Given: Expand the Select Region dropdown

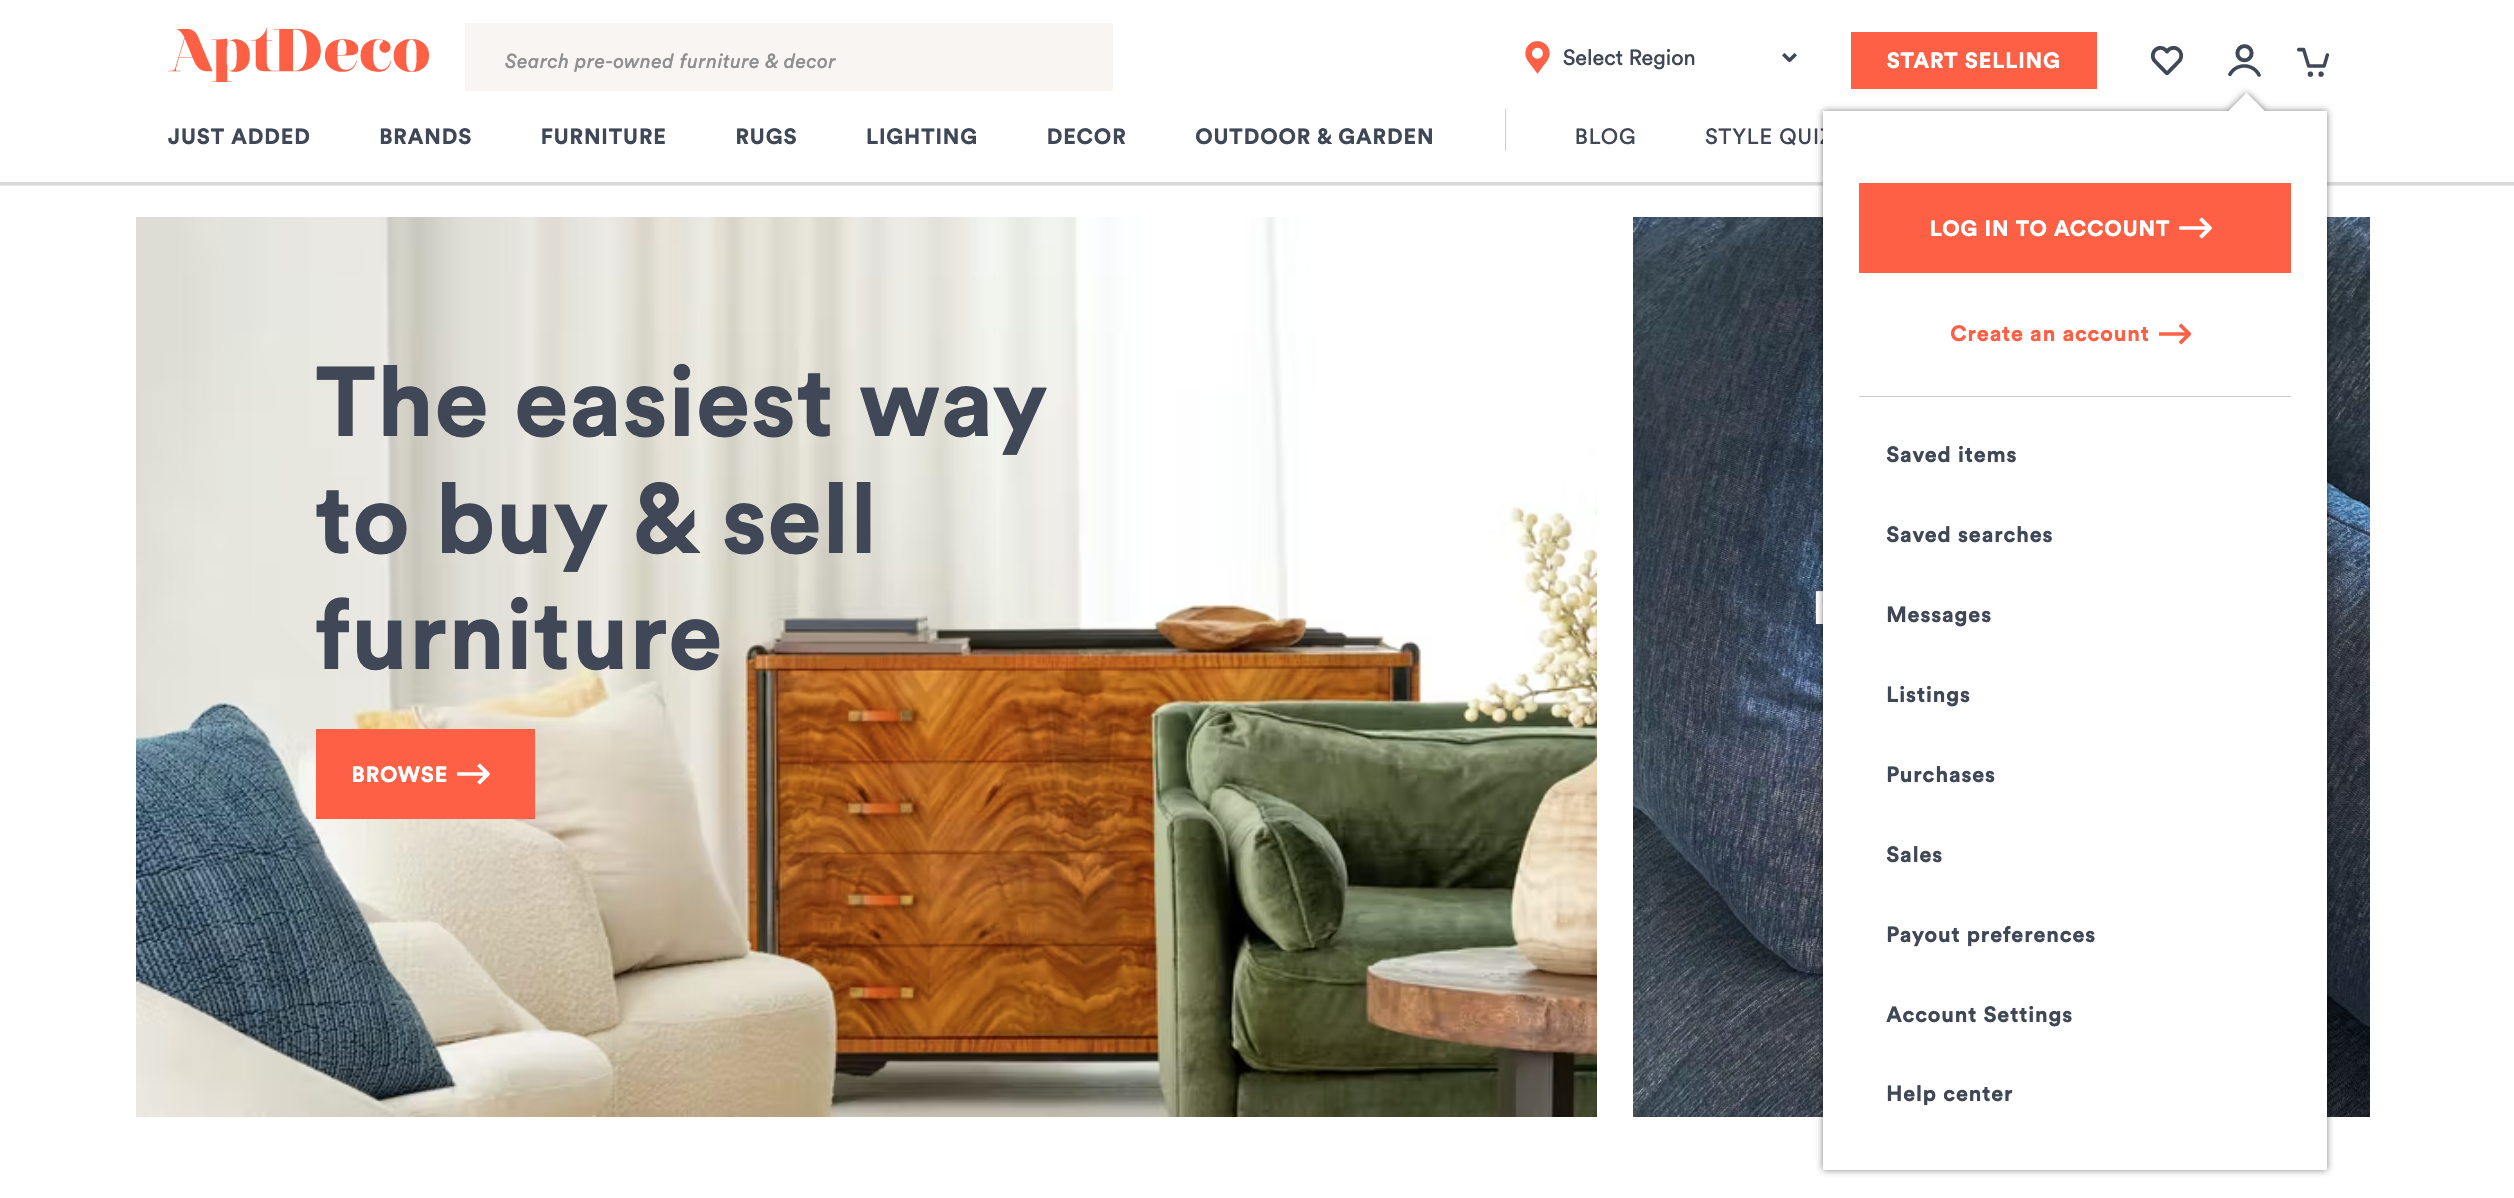Looking at the screenshot, I should coord(1660,58).
